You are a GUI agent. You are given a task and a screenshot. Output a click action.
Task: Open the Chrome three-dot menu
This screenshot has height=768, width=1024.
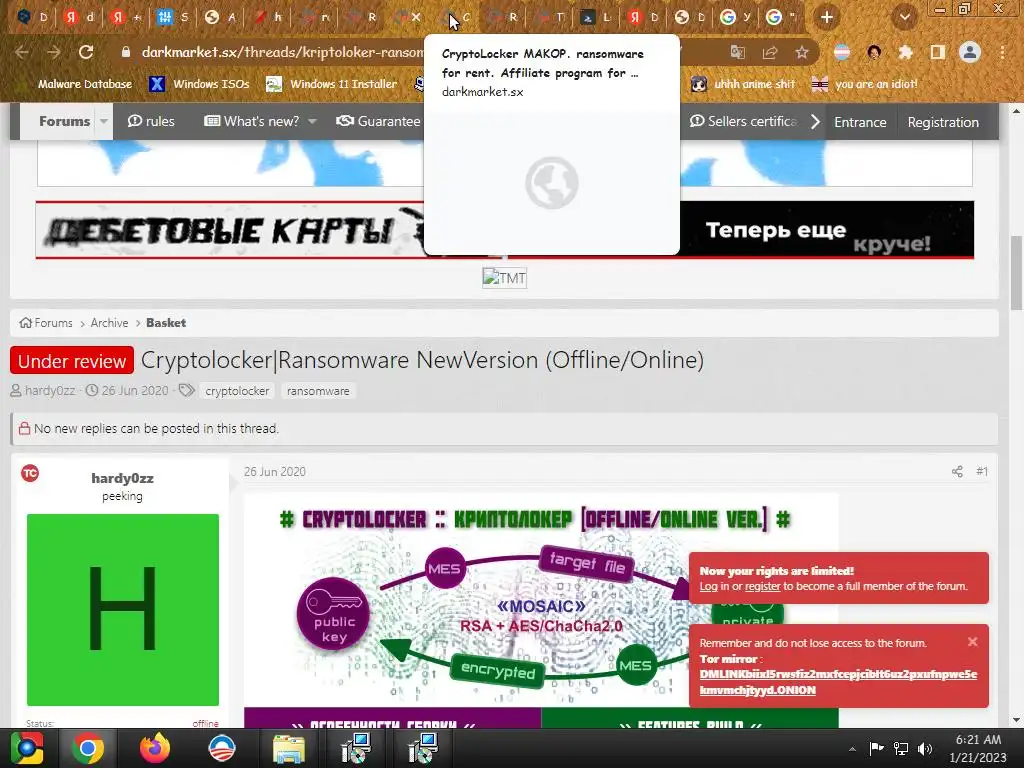click(x=1002, y=52)
